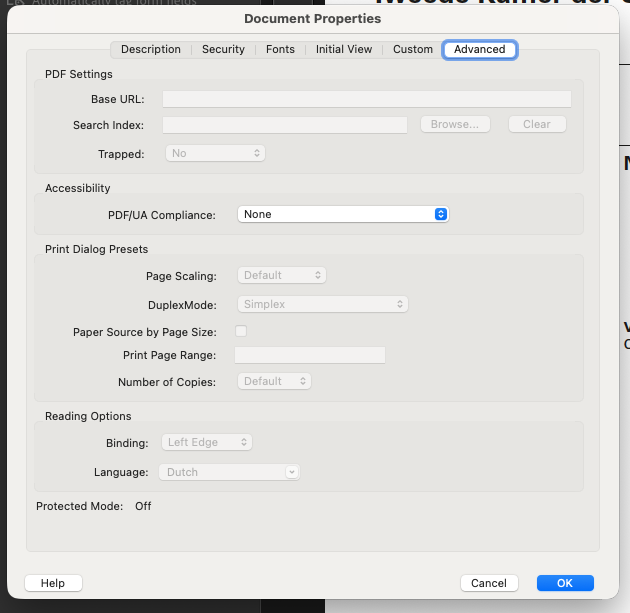Viewport: 630px width, 613px height.
Task: Click the Base URL text field
Action: click(366, 99)
